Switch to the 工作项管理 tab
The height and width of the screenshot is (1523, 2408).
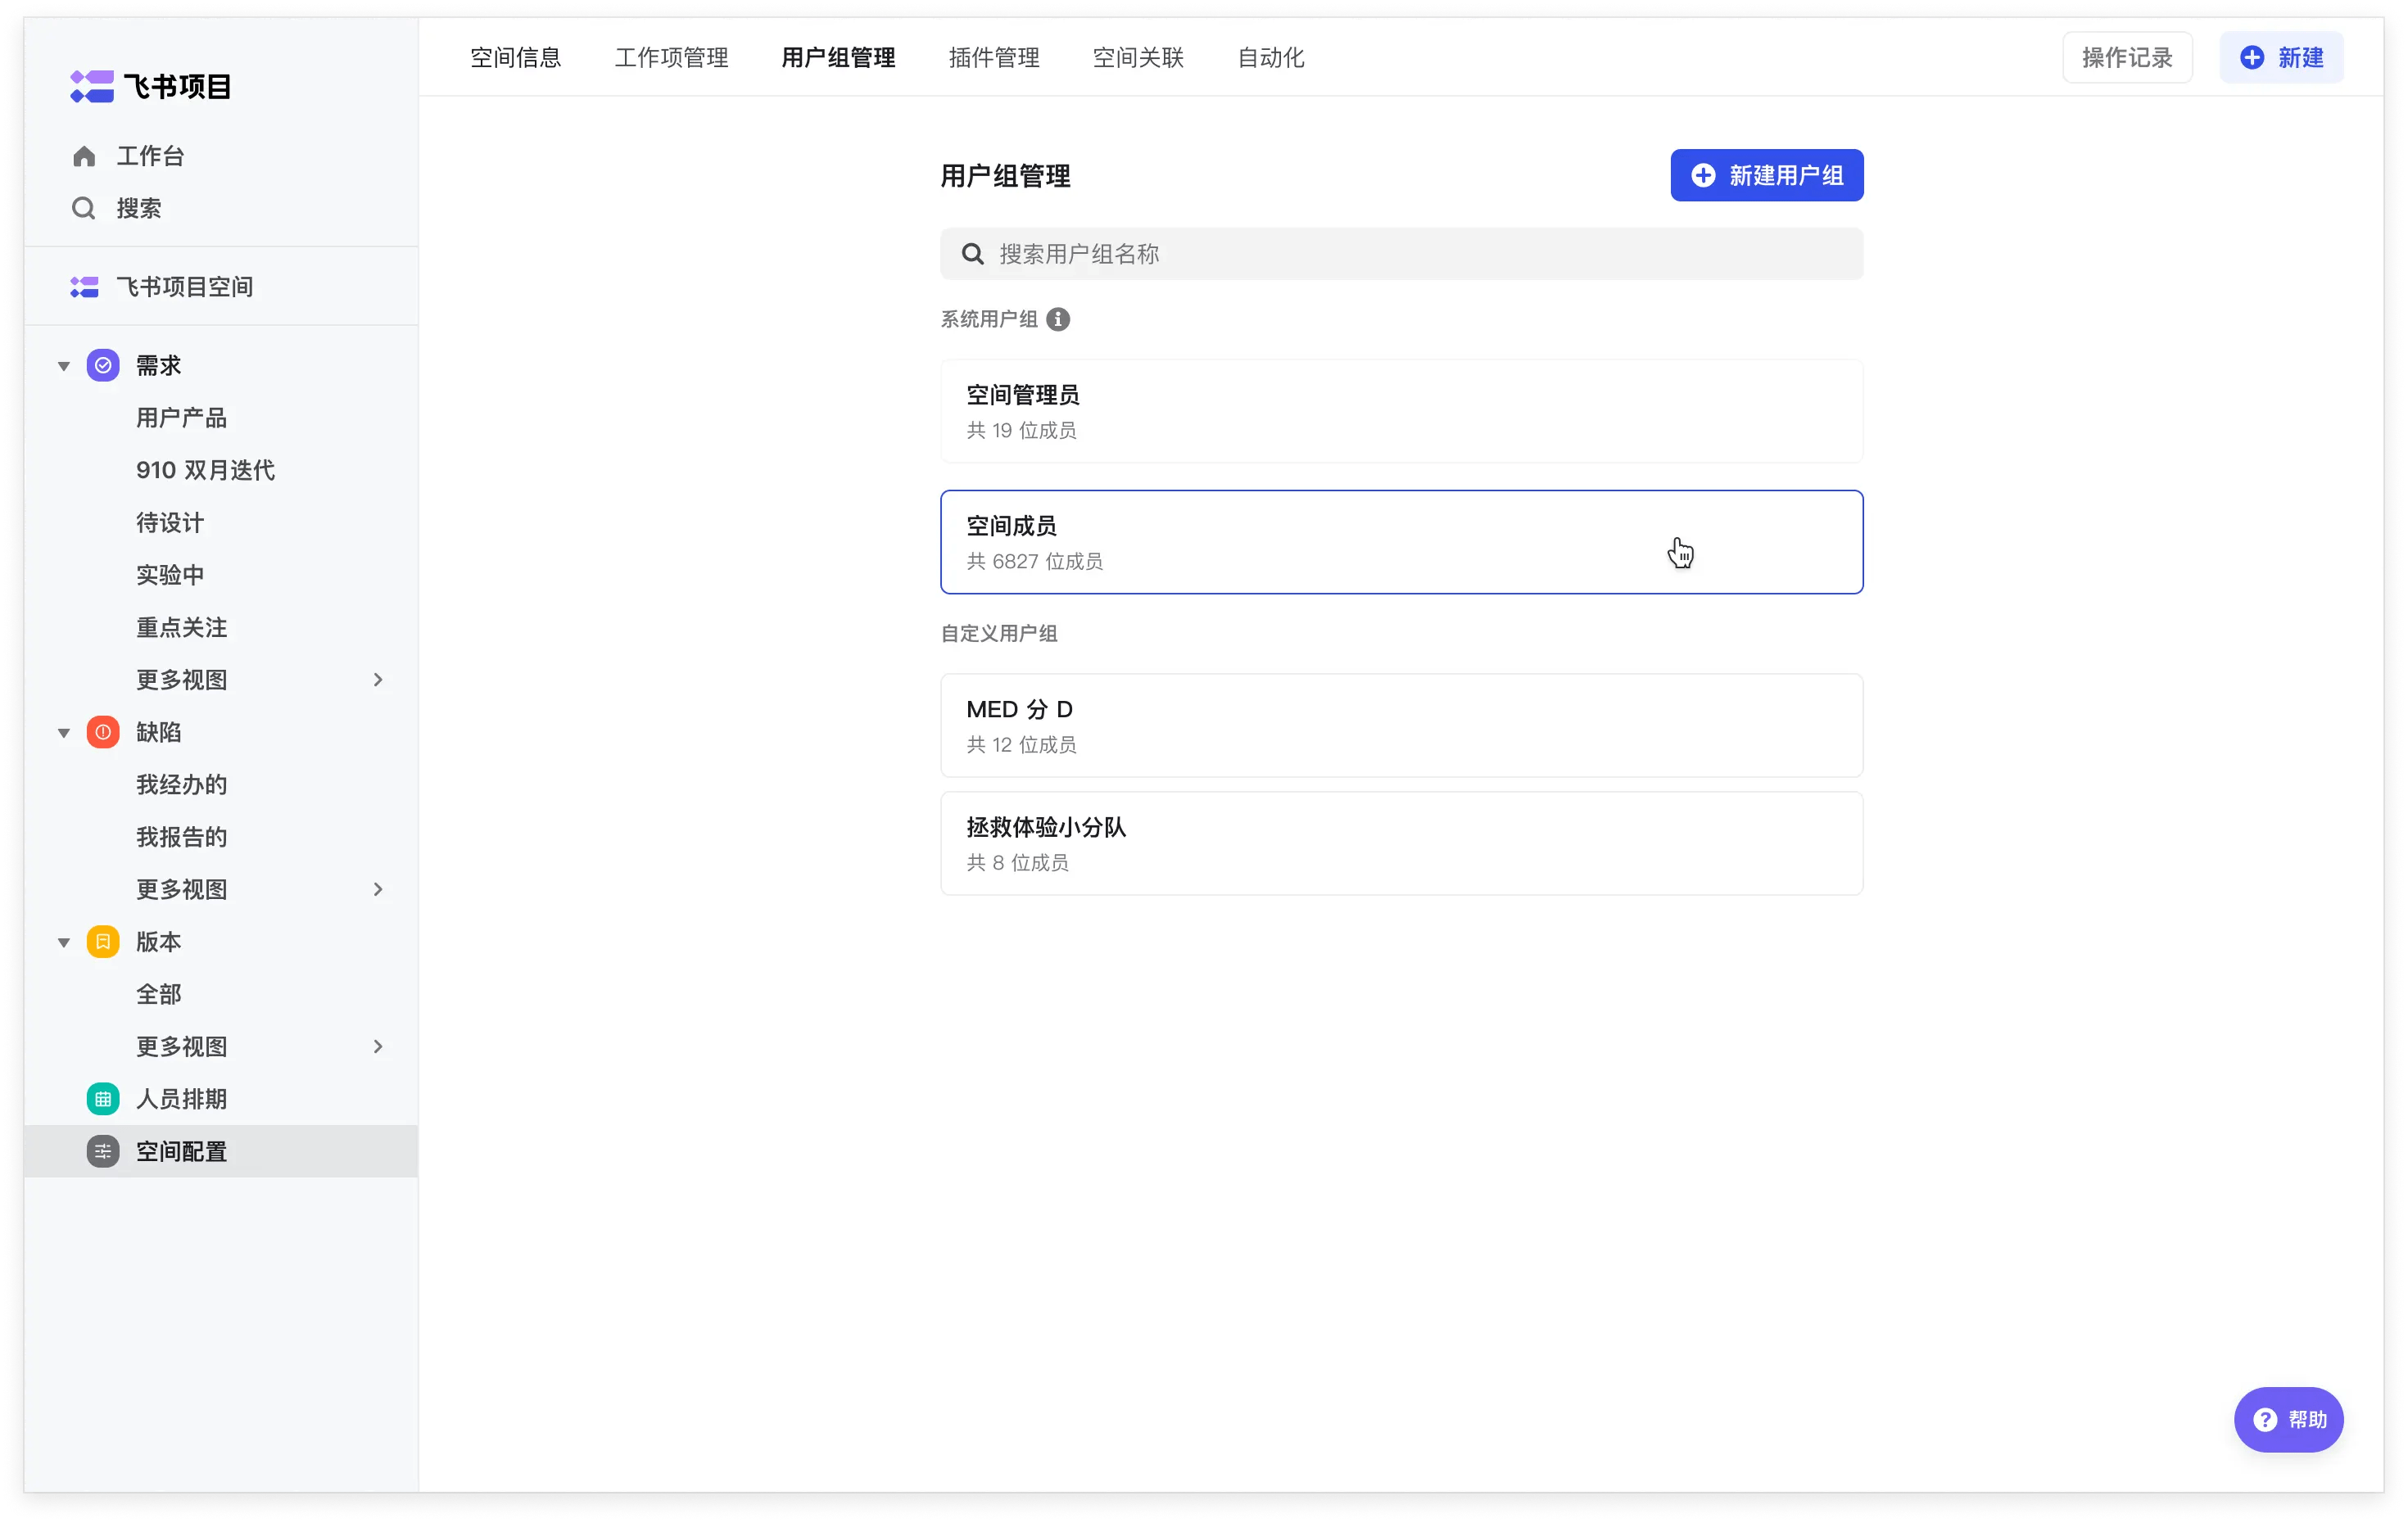[672, 57]
